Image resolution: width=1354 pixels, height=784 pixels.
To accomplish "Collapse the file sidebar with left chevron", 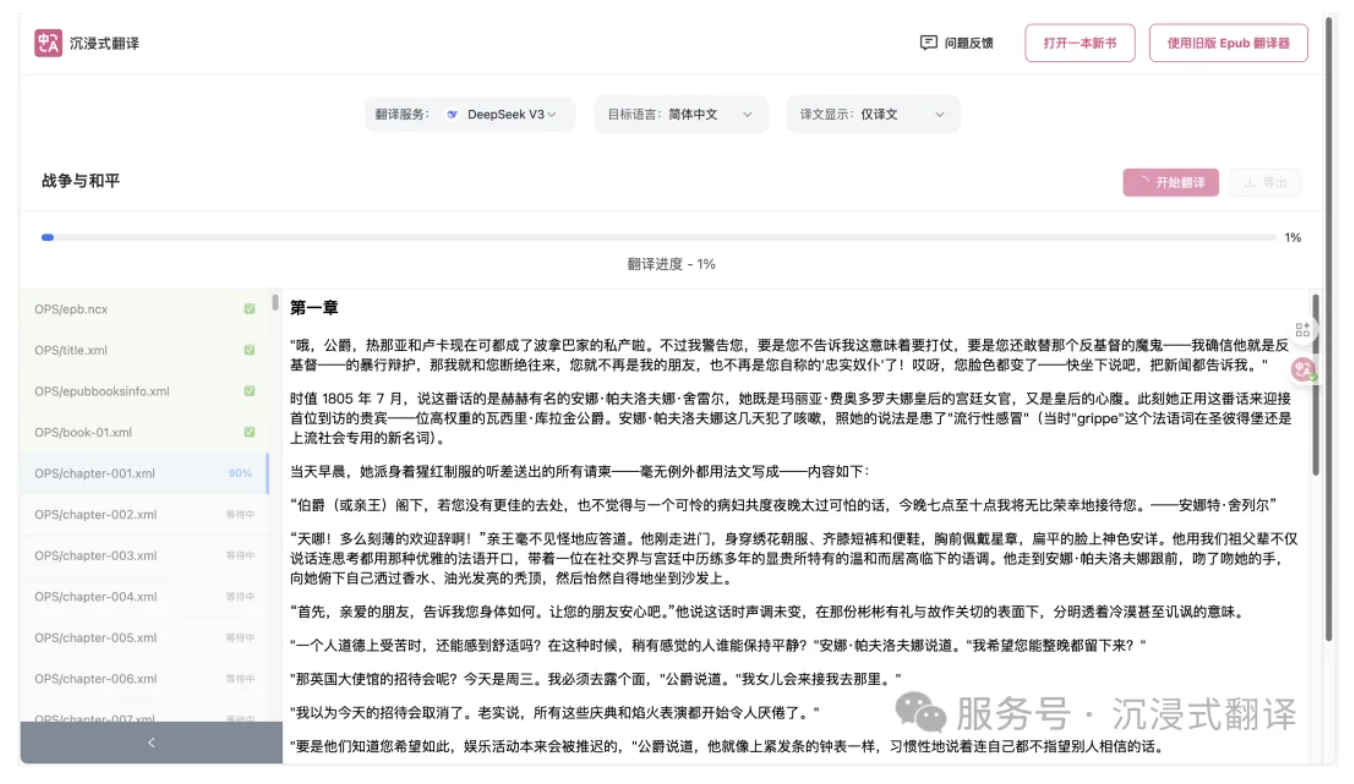I will click(x=151, y=742).
